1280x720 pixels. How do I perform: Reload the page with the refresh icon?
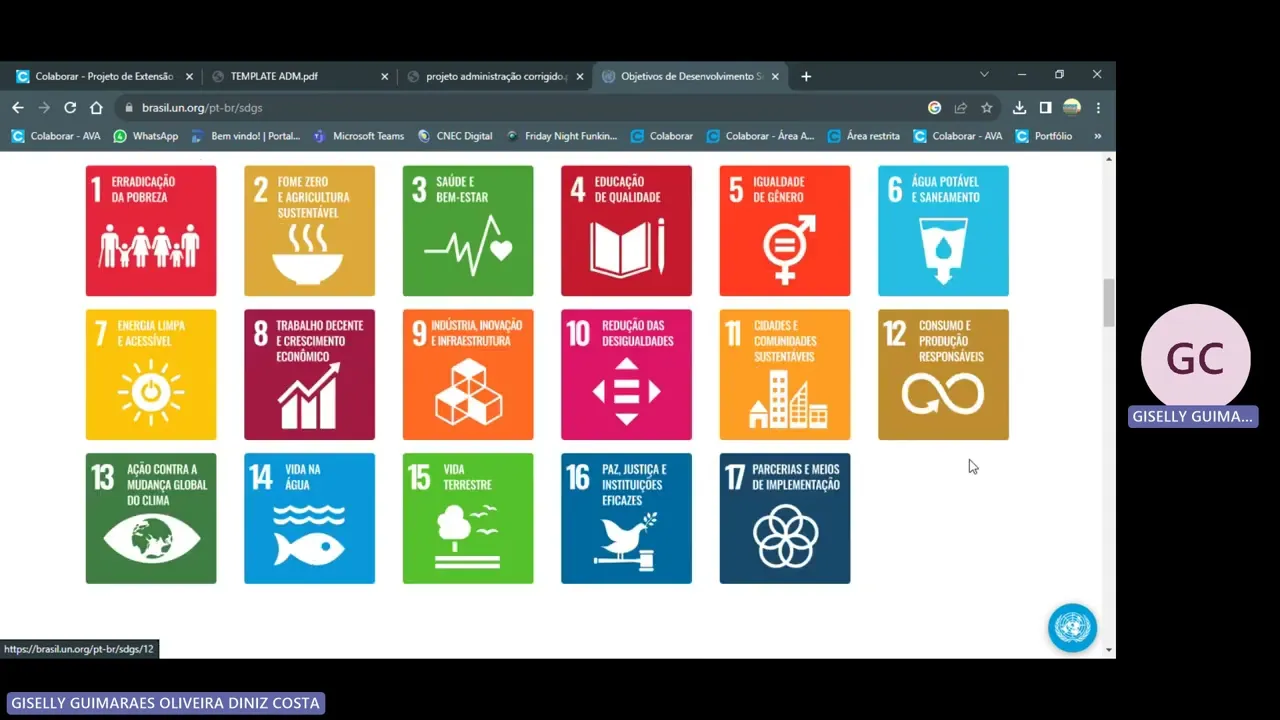click(x=70, y=108)
